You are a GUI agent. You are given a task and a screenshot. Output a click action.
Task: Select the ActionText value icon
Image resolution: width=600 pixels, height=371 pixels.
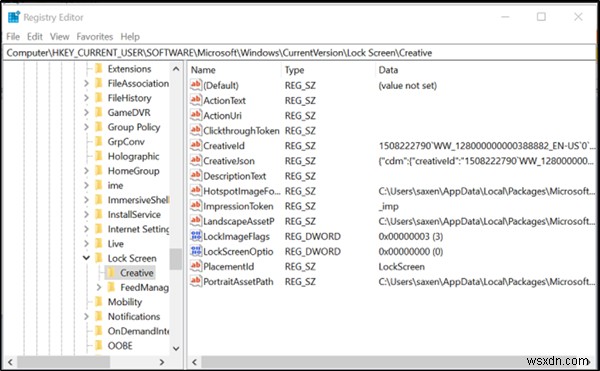(x=196, y=100)
